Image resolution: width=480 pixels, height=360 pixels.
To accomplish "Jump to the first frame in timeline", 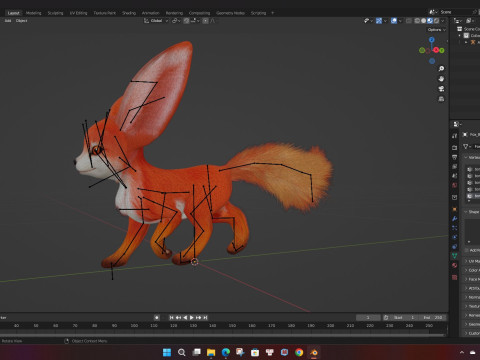I will (171, 317).
